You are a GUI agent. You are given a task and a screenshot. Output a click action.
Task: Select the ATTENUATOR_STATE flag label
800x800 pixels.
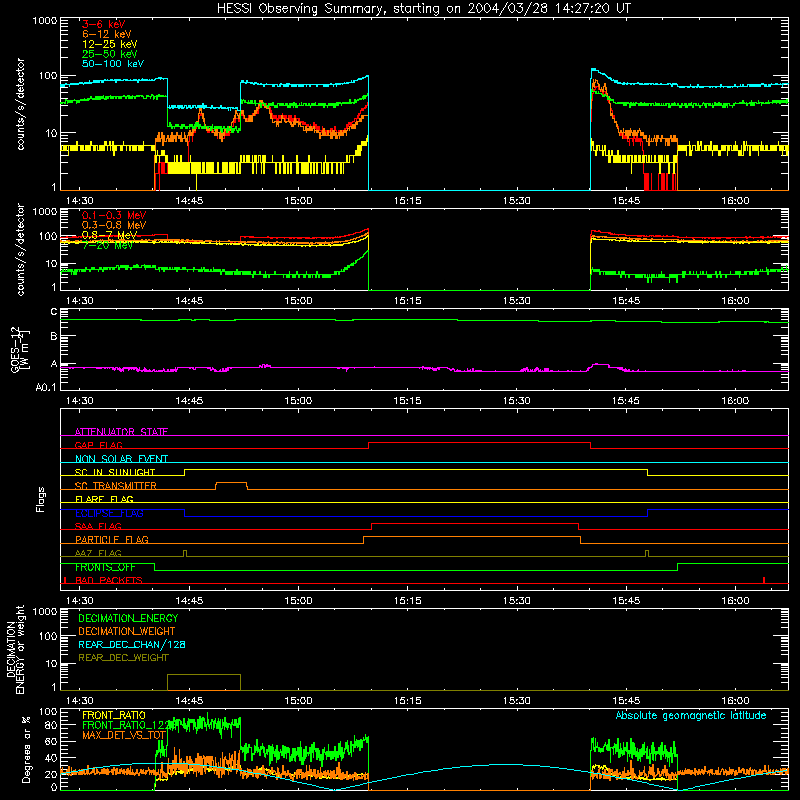point(121,432)
